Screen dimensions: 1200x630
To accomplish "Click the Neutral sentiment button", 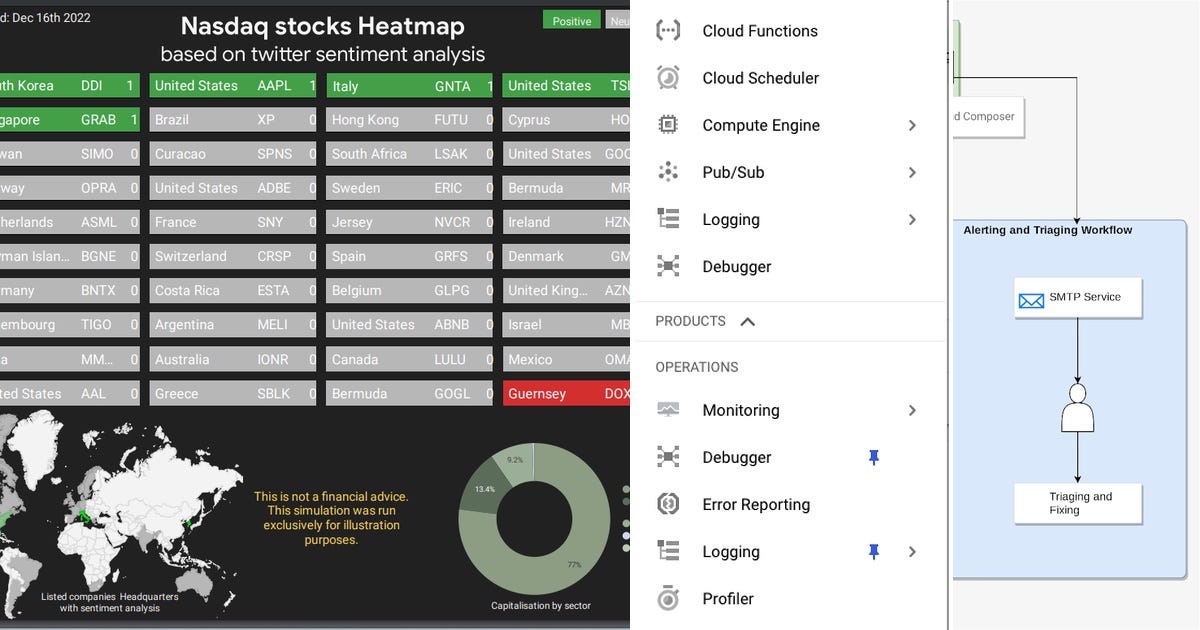I will (x=616, y=19).
